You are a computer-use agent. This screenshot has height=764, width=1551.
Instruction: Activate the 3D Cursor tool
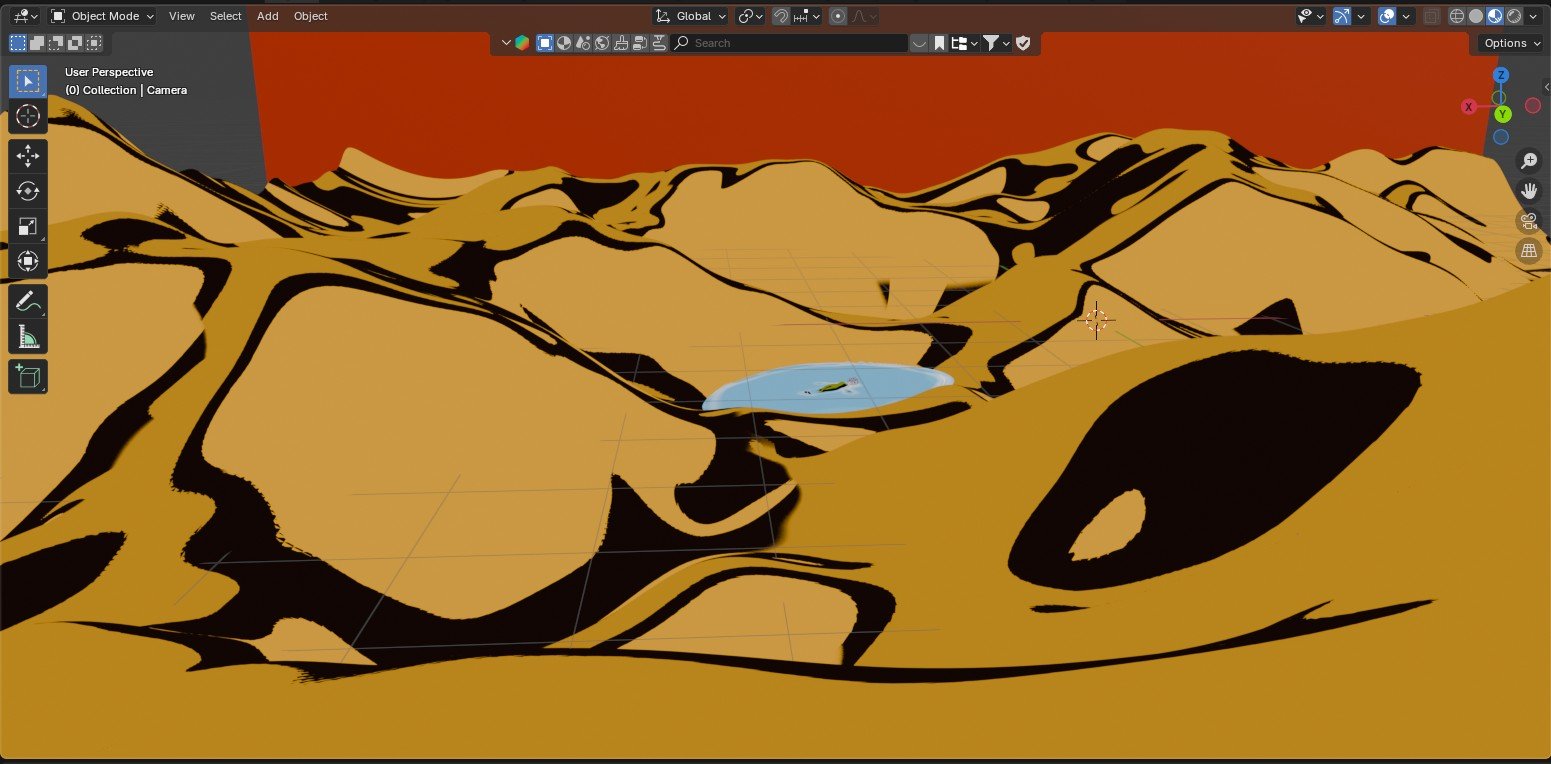pos(28,116)
